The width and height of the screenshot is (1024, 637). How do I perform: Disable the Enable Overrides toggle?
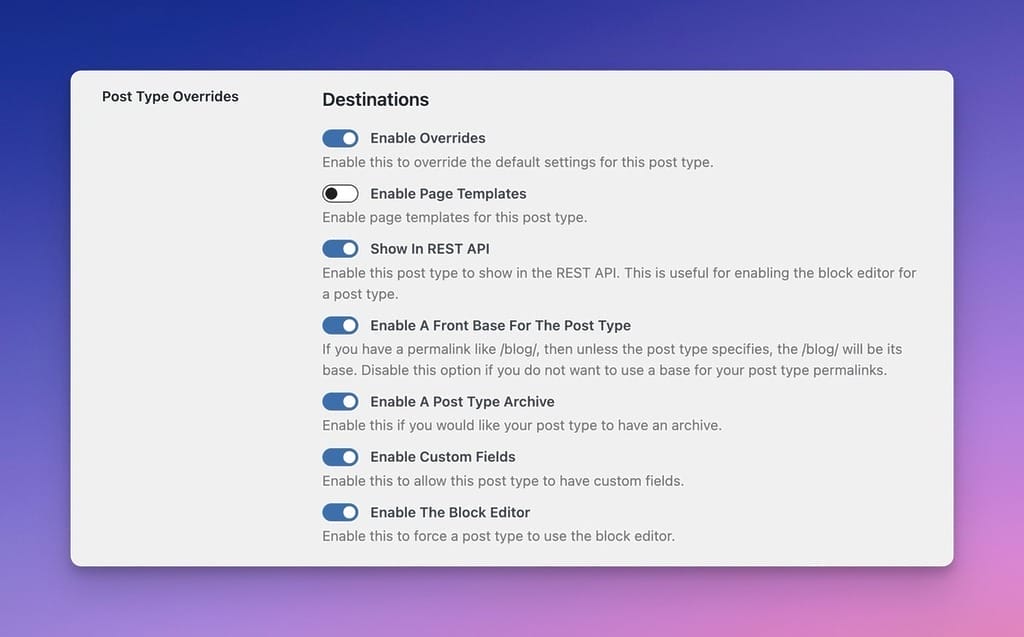(340, 138)
